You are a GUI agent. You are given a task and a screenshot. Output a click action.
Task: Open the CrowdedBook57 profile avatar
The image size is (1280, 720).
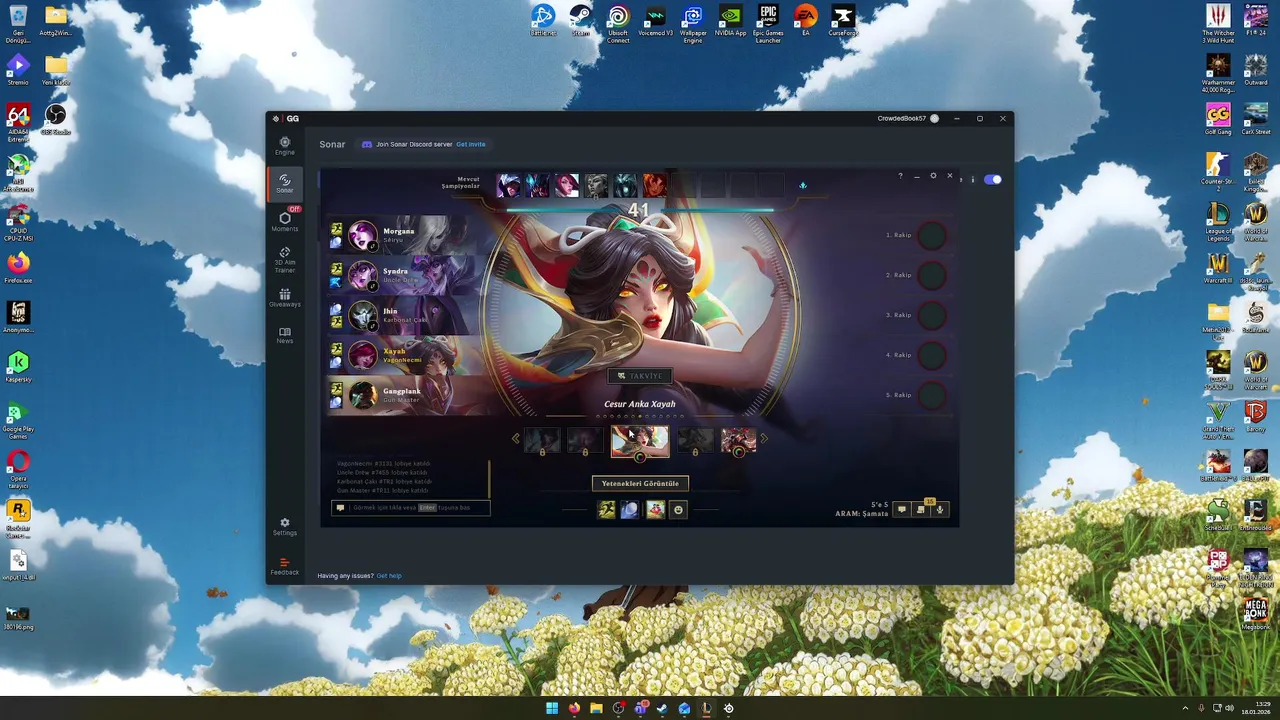[x=934, y=118]
